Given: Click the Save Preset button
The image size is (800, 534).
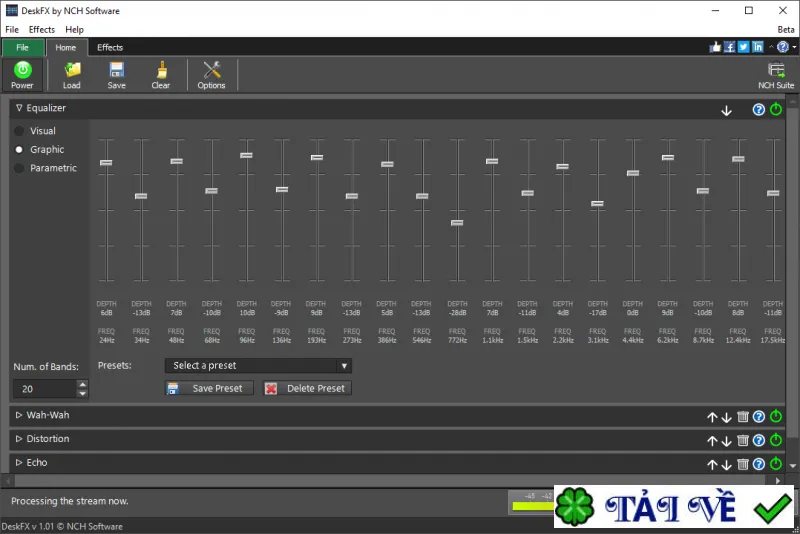Looking at the screenshot, I should tap(209, 389).
